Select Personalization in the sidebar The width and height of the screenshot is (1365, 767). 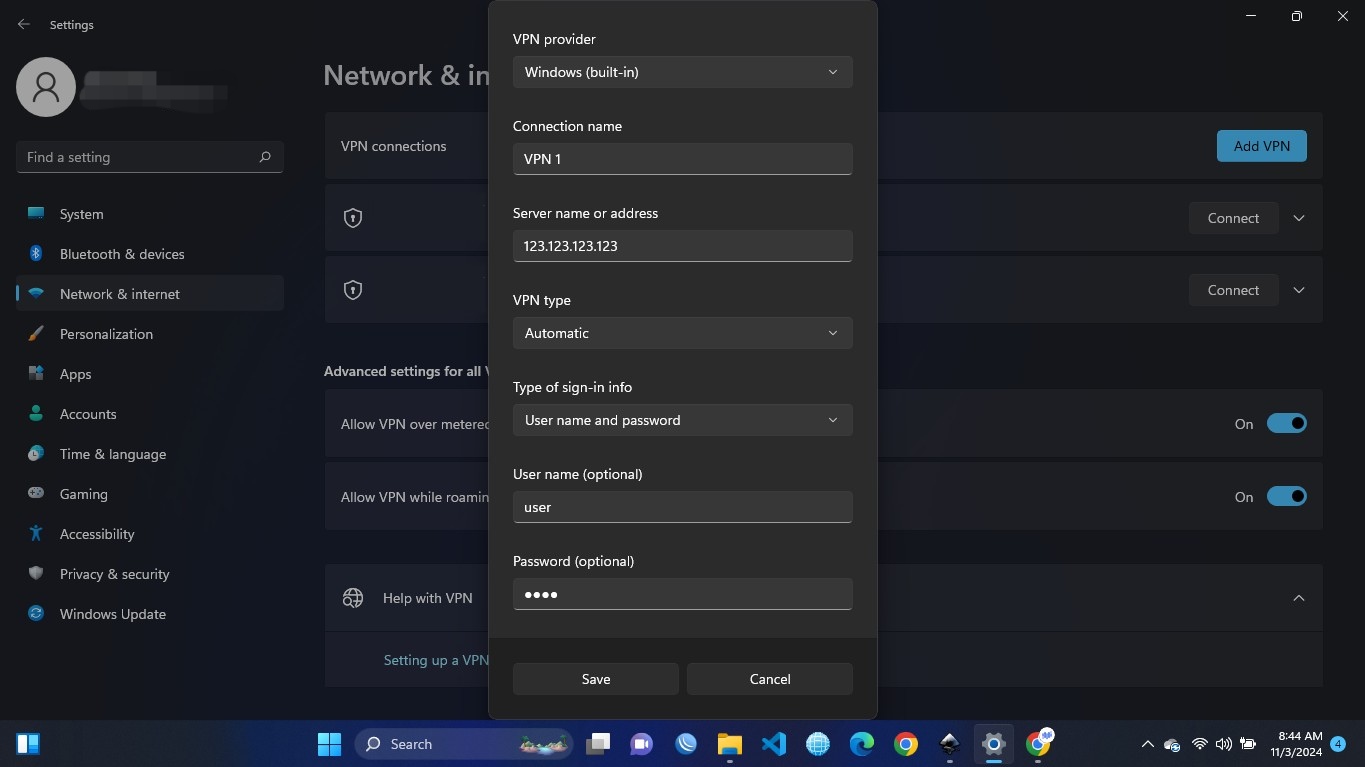point(106,334)
